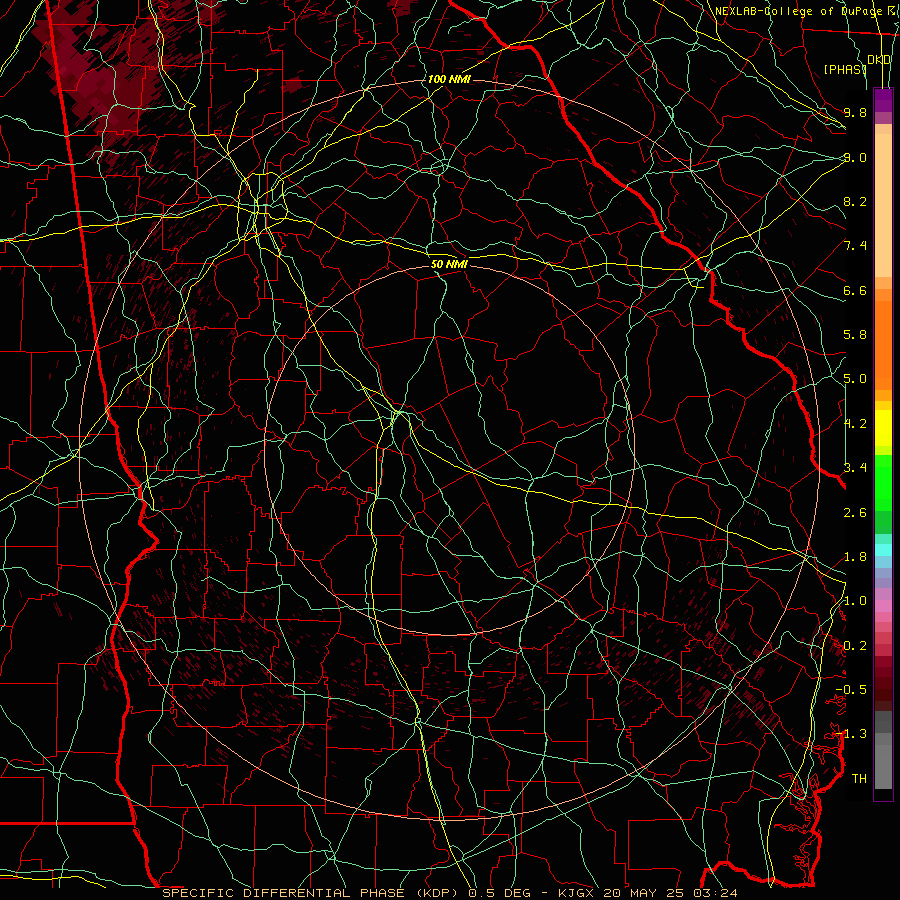
Task: Click the DKD product code label
Action: [x=879, y=60]
